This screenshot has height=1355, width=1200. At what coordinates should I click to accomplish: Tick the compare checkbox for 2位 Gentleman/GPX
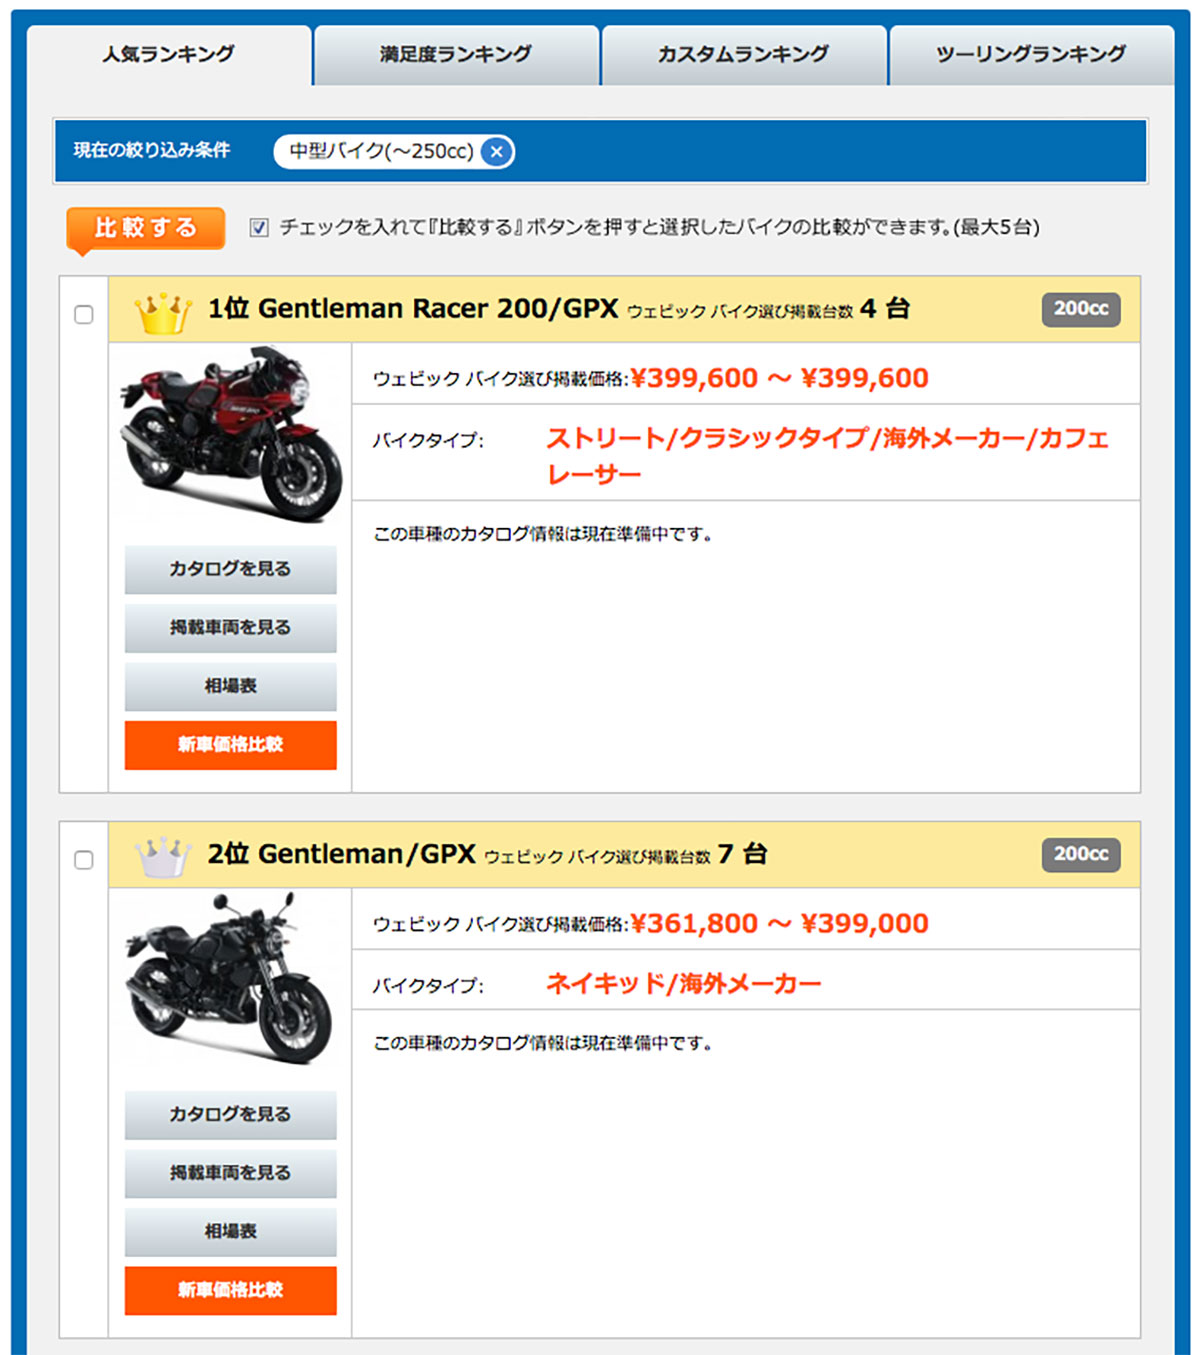click(x=84, y=860)
